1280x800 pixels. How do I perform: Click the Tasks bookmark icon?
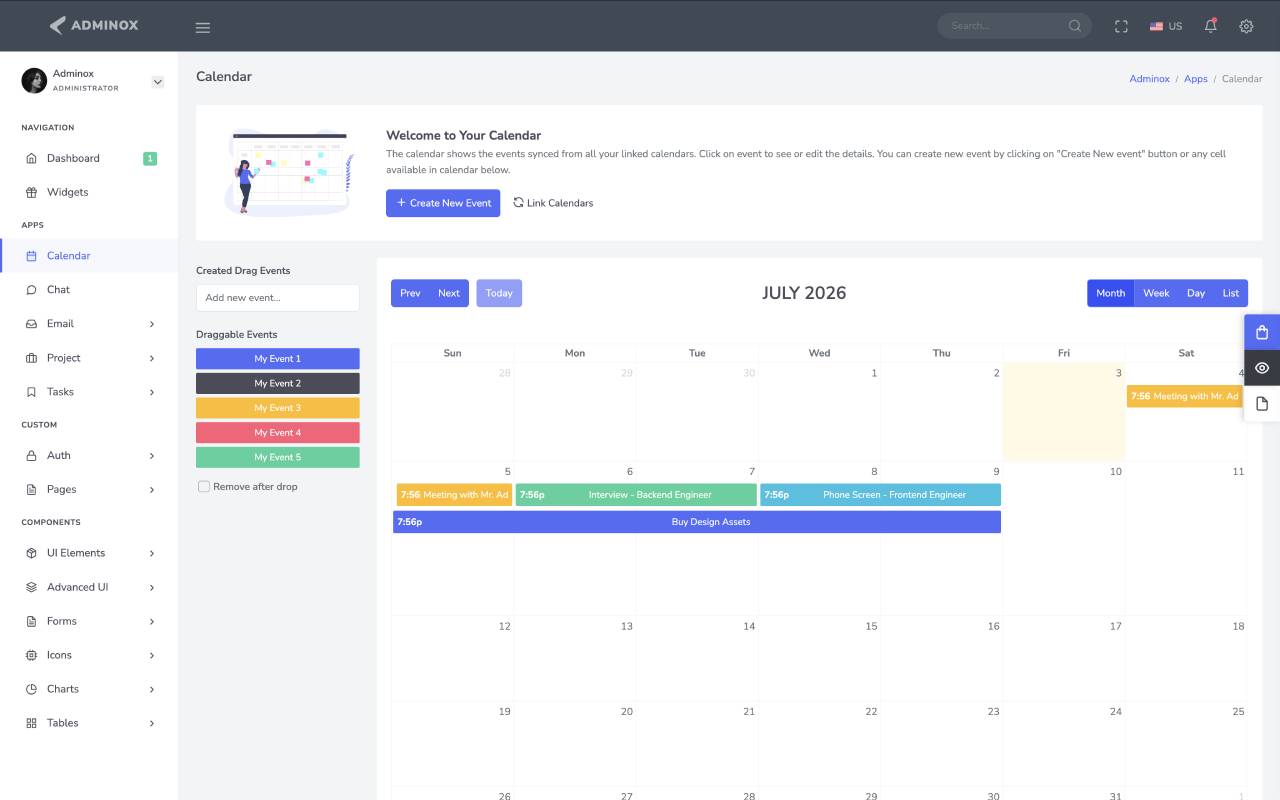(x=31, y=392)
